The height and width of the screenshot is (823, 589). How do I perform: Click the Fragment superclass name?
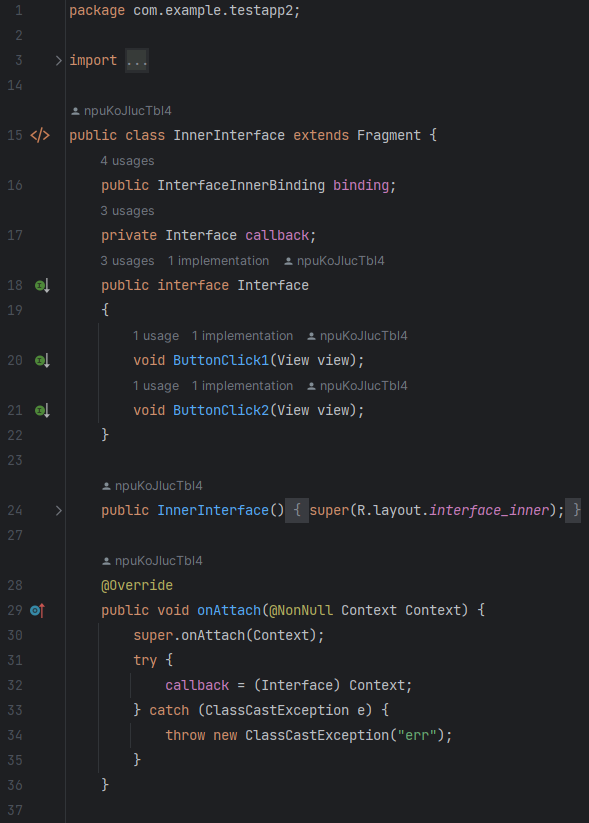pyautogui.click(x=389, y=135)
